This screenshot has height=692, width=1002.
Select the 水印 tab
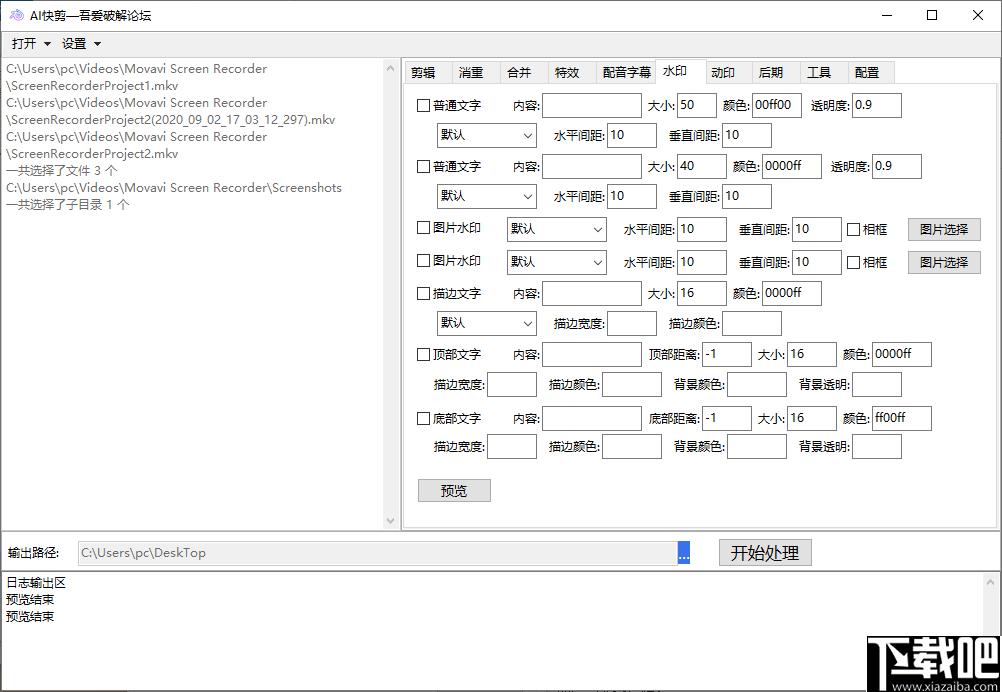(x=681, y=71)
